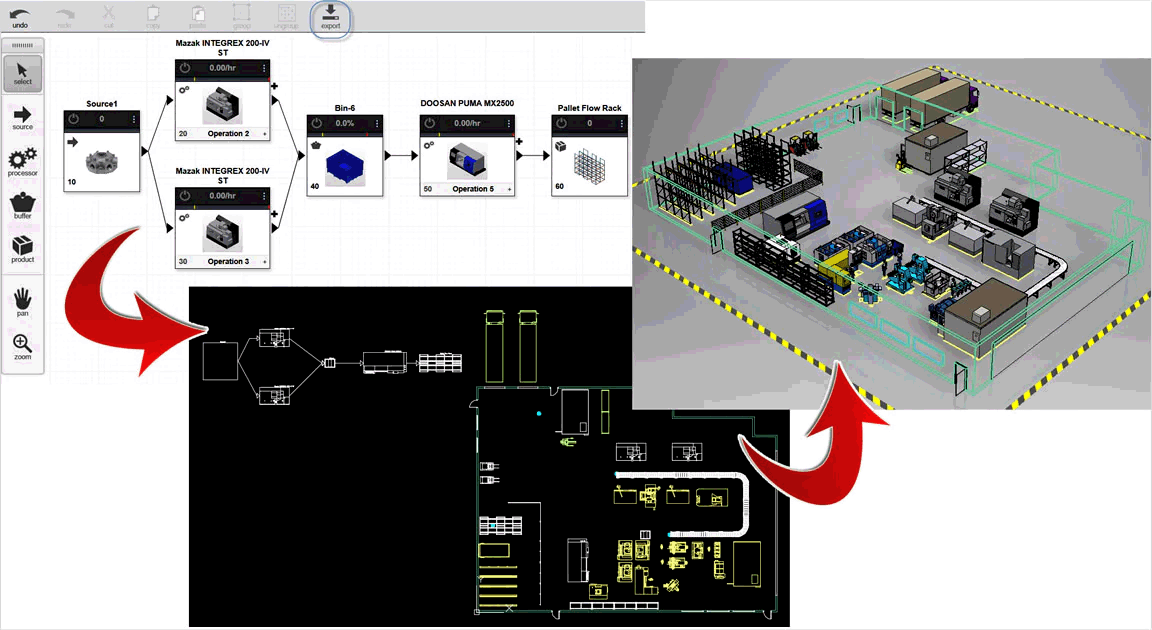Click the paste toolbar icon
Image resolution: width=1152 pixels, height=630 pixels.
[x=198, y=18]
